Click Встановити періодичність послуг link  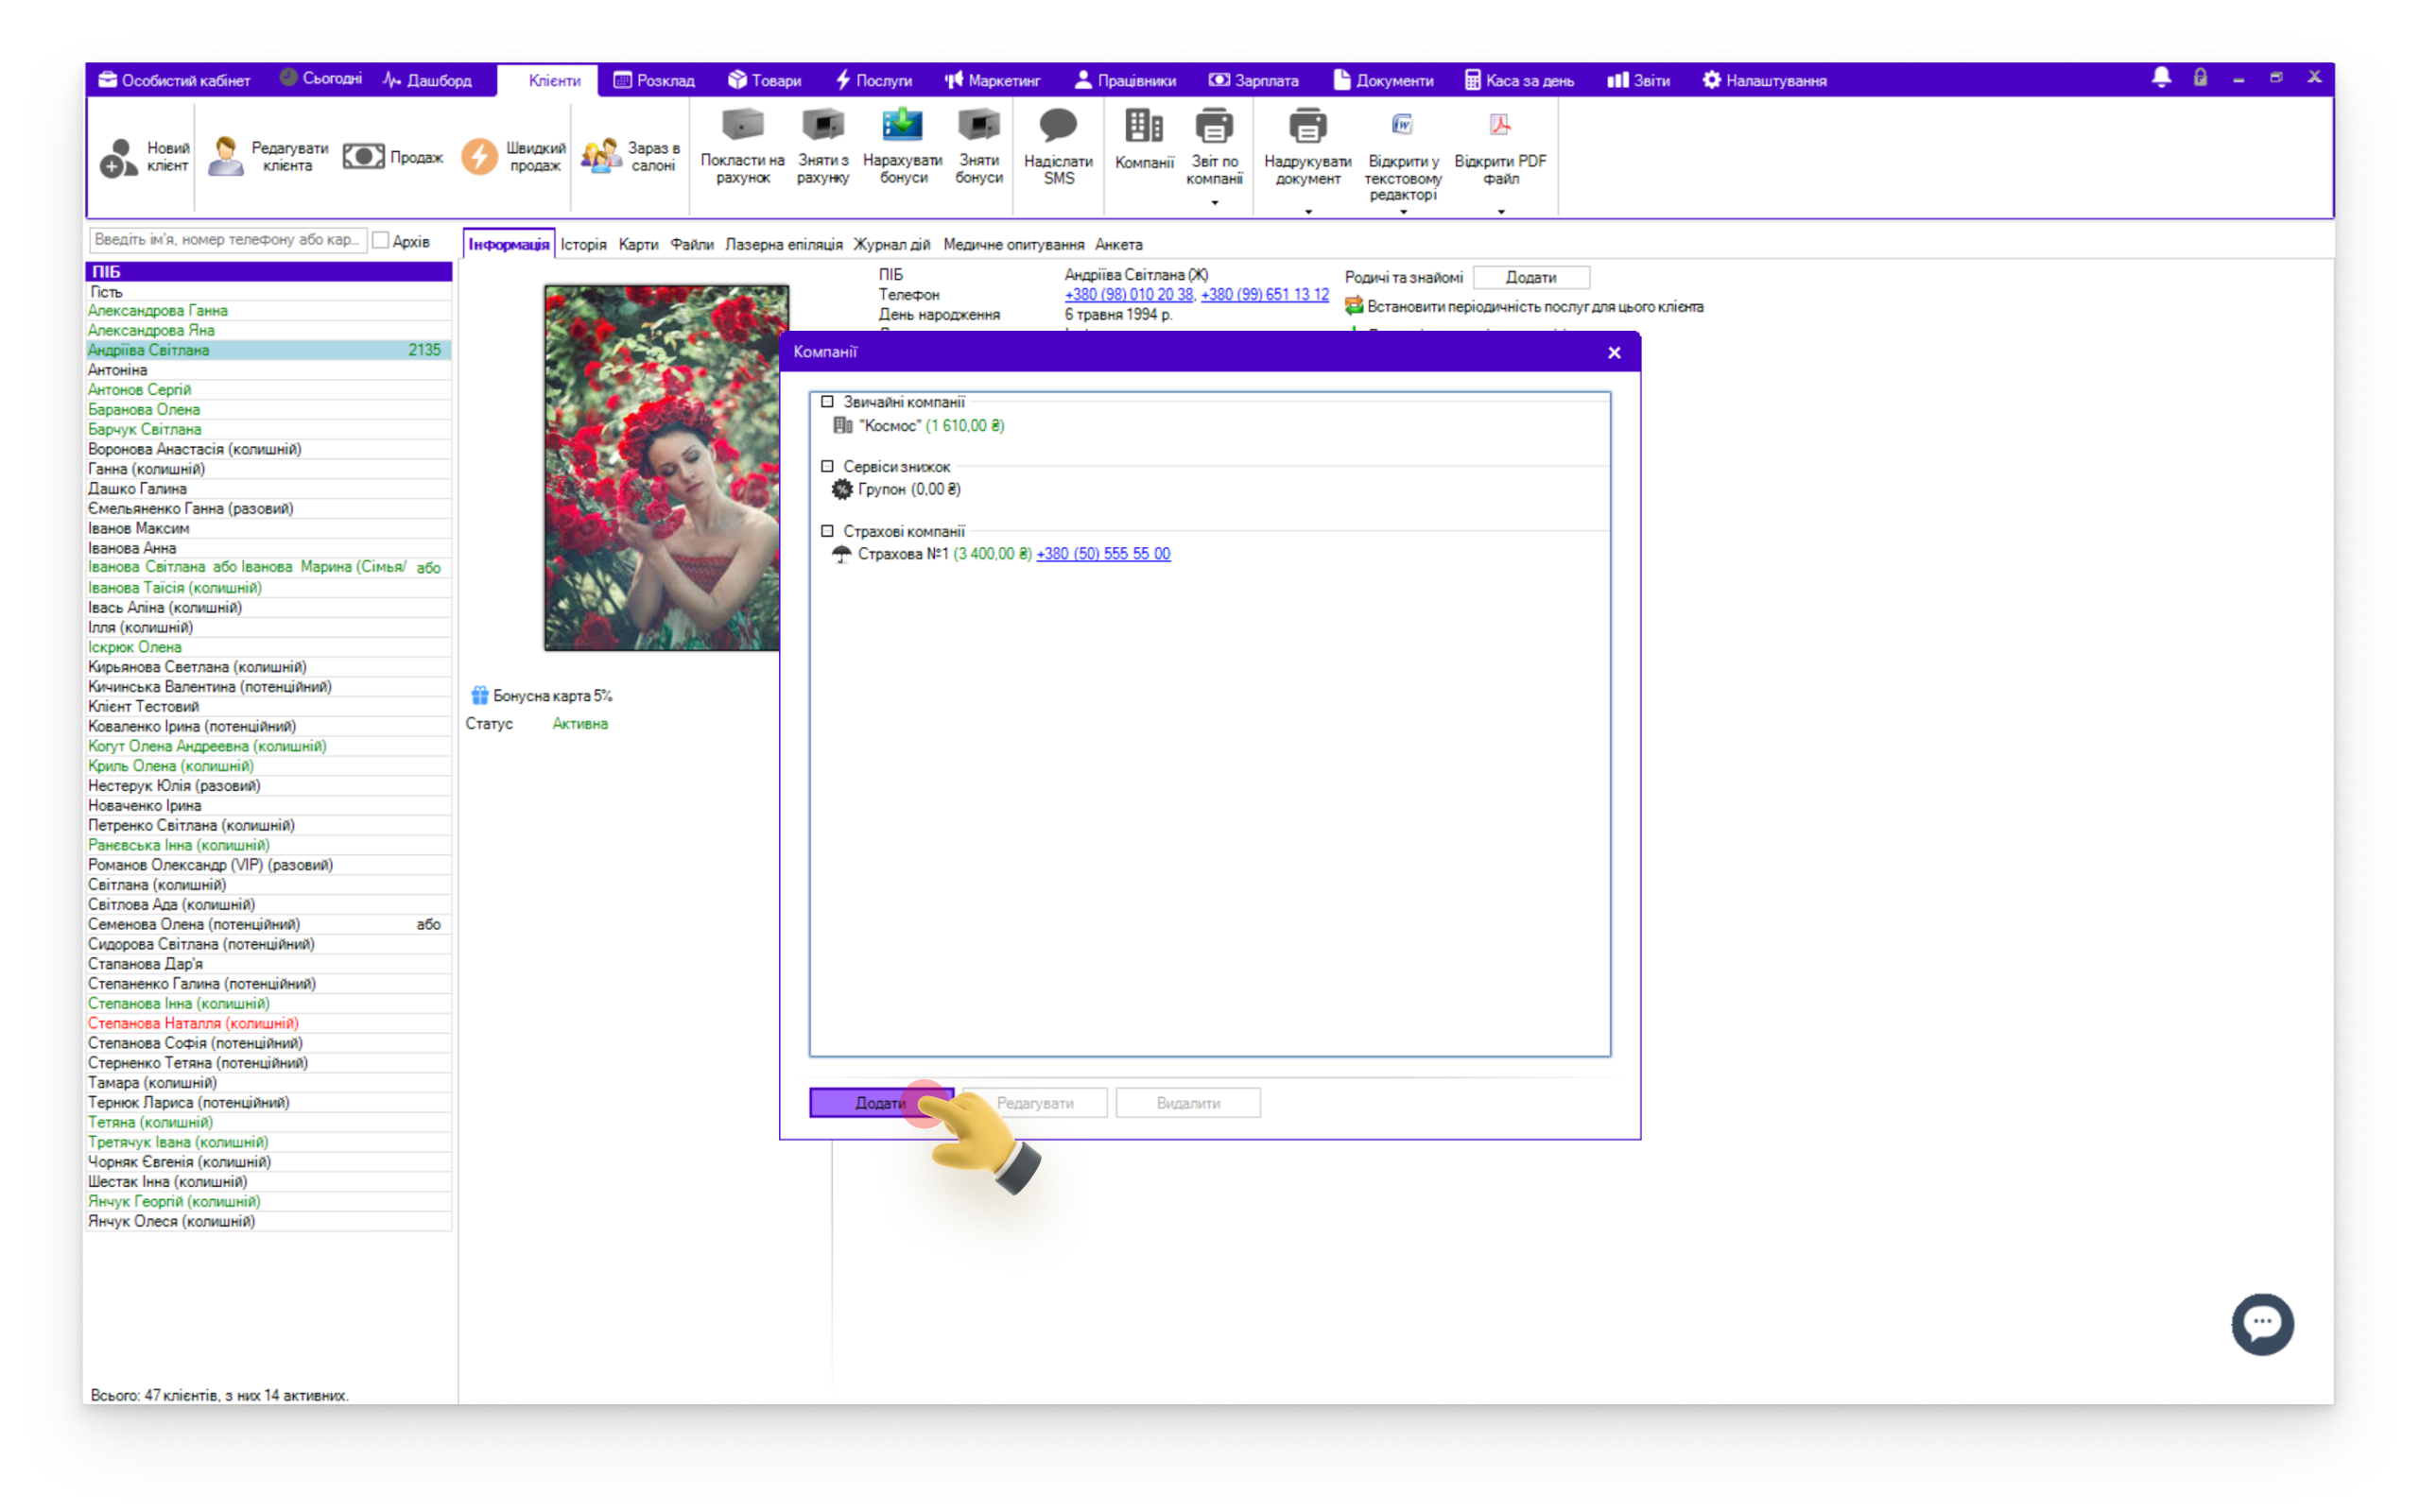point(1534,306)
